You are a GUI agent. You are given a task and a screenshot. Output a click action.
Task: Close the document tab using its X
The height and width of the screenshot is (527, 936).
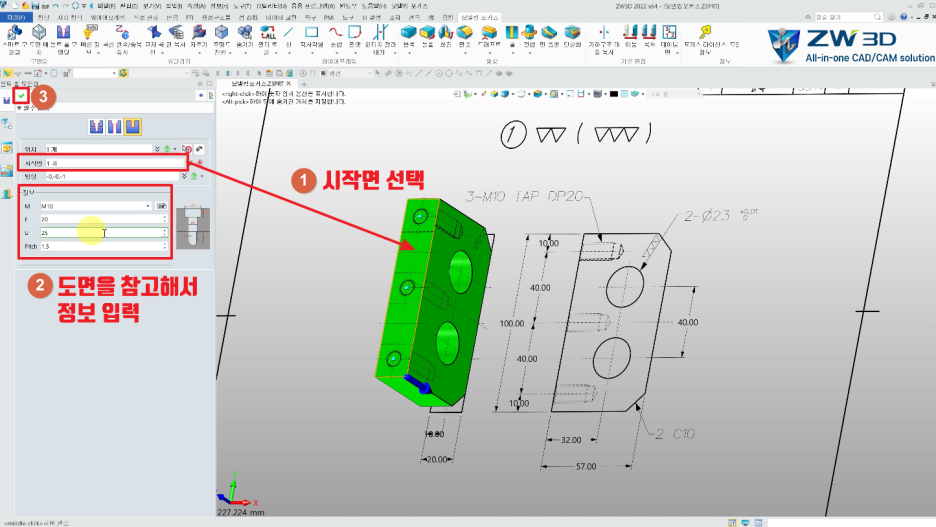pyautogui.click(x=288, y=84)
